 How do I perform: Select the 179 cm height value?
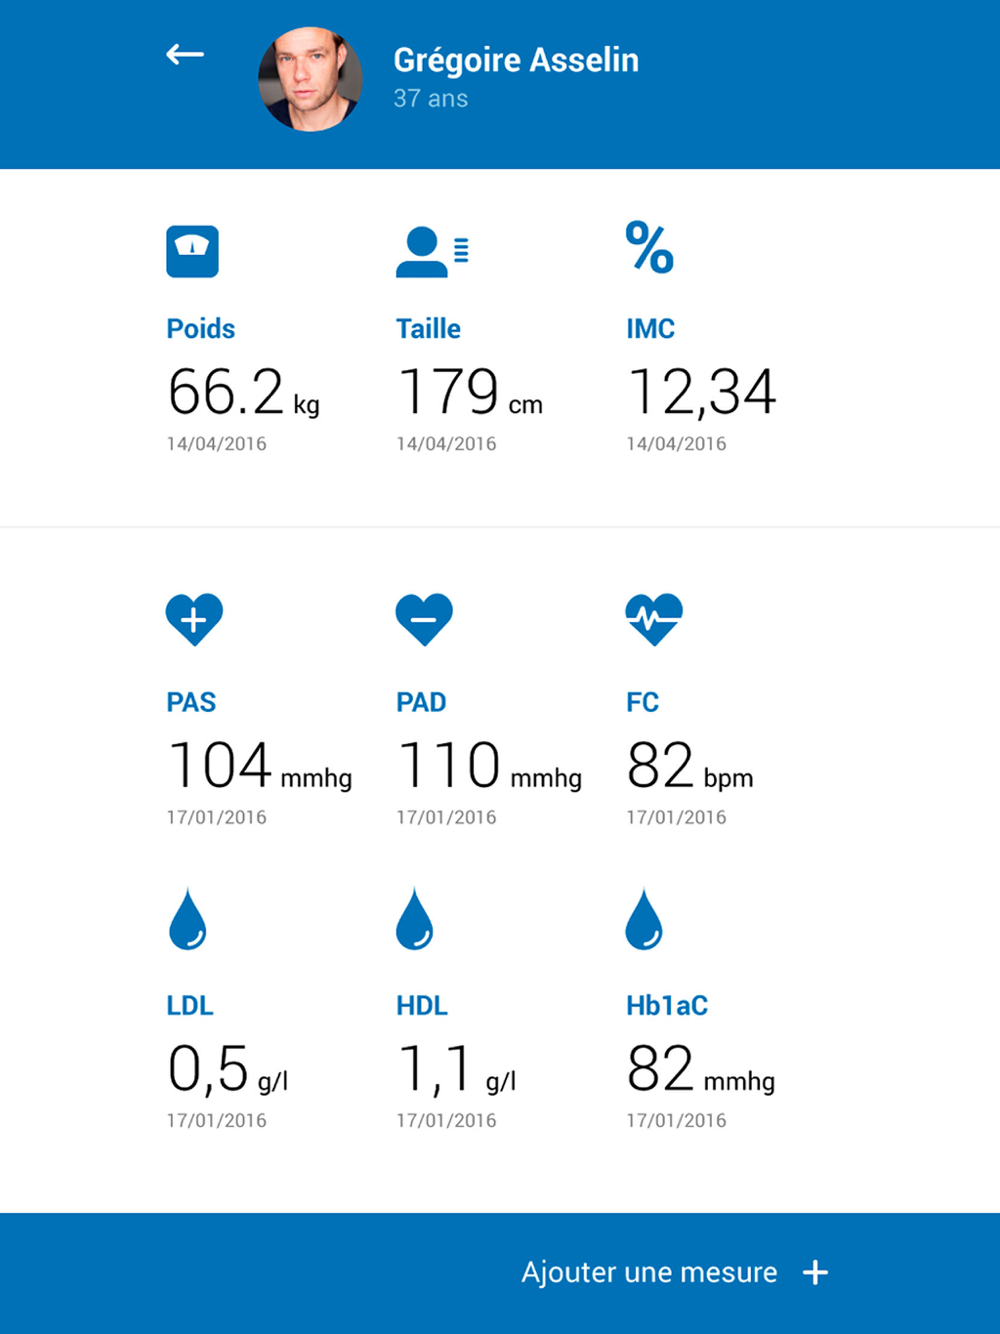tap(469, 392)
